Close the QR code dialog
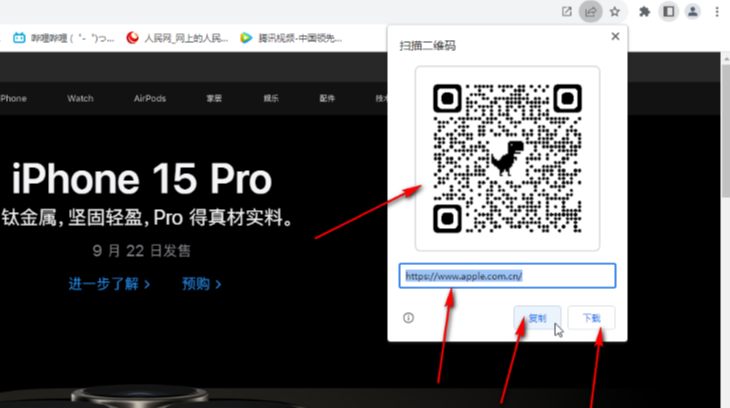 pyautogui.click(x=615, y=36)
